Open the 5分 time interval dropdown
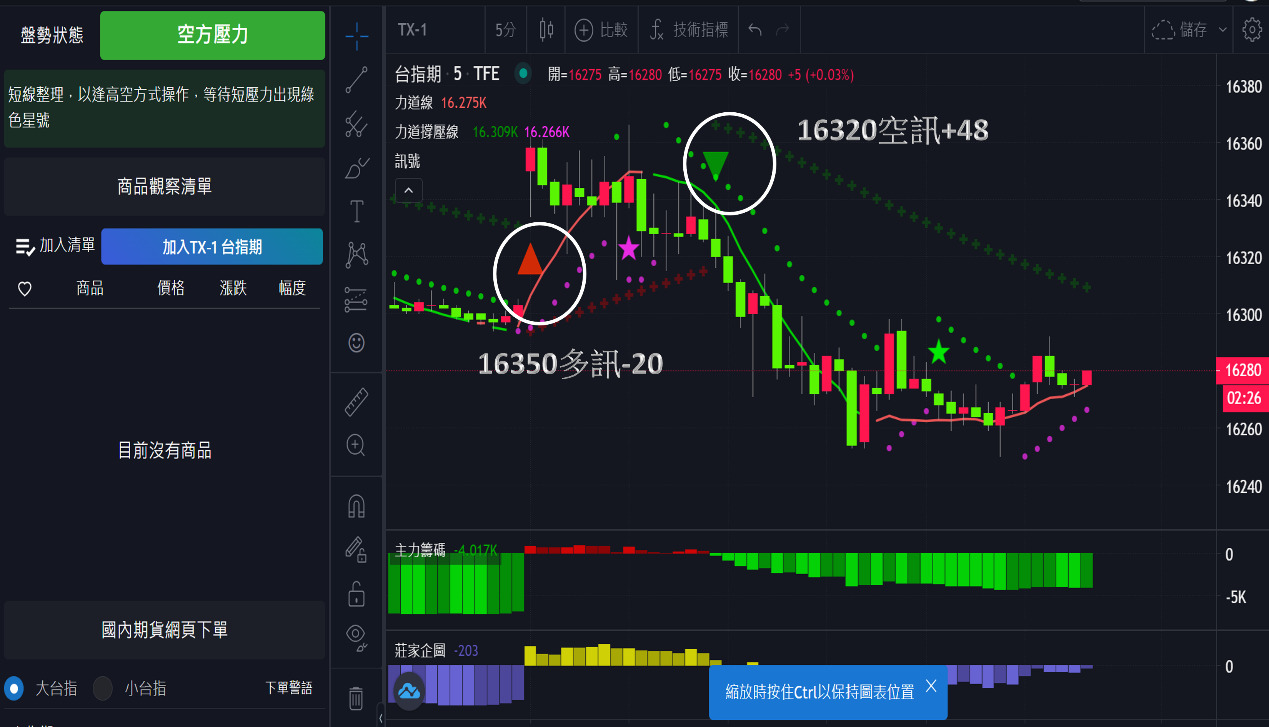 [506, 30]
